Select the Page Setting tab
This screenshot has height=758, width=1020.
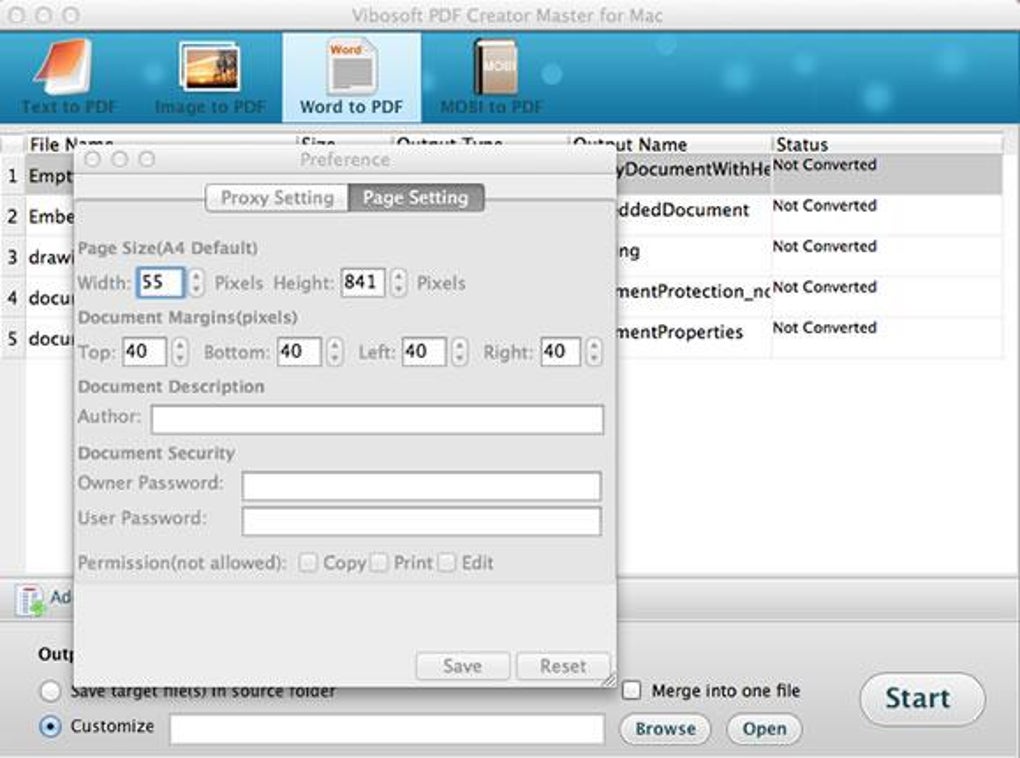pos(416,198)
